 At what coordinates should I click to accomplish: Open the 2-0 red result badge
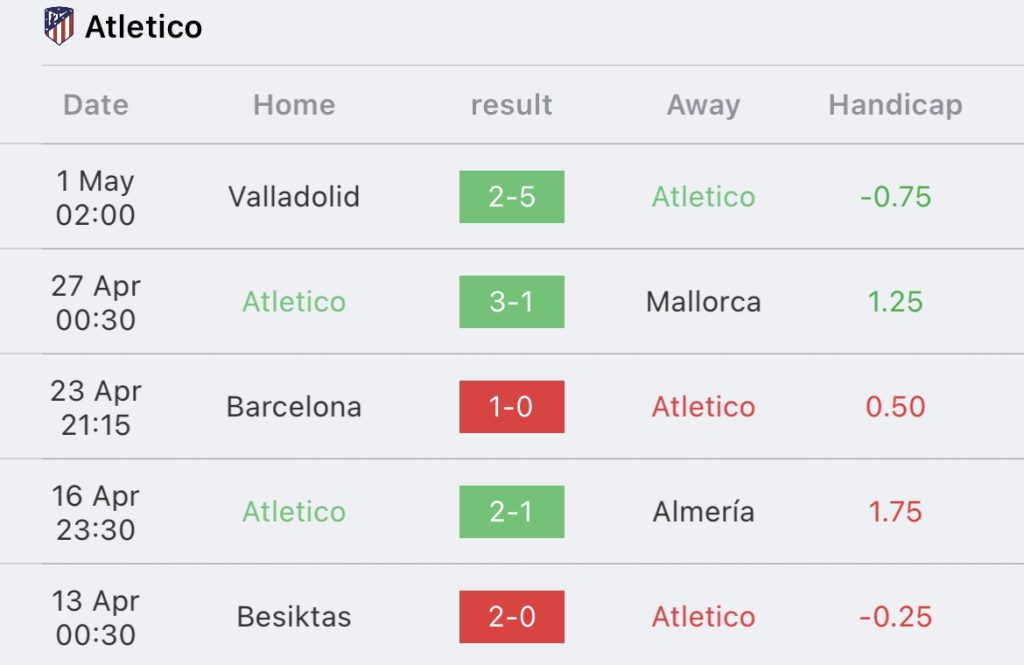click(511, 617)
